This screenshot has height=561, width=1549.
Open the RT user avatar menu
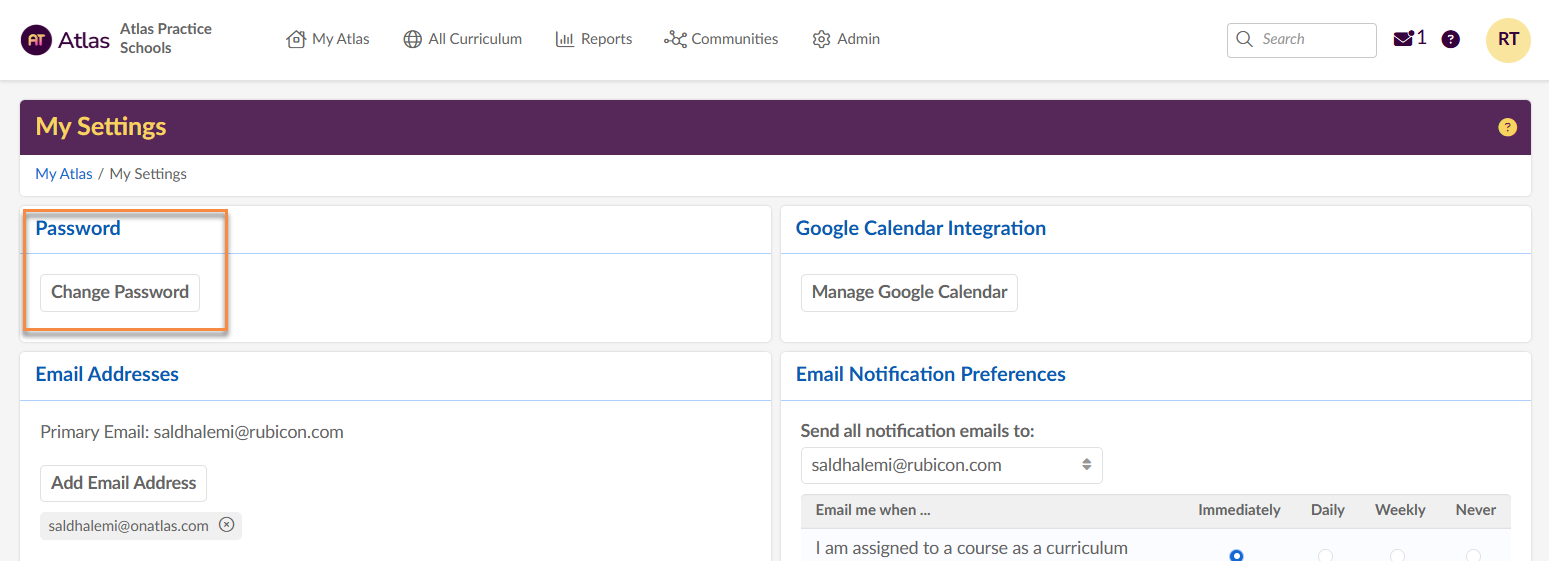coord(1508,40)
